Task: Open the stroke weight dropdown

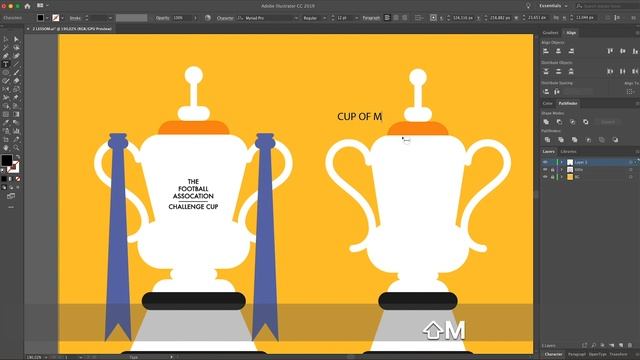Action: pos(110,18)
